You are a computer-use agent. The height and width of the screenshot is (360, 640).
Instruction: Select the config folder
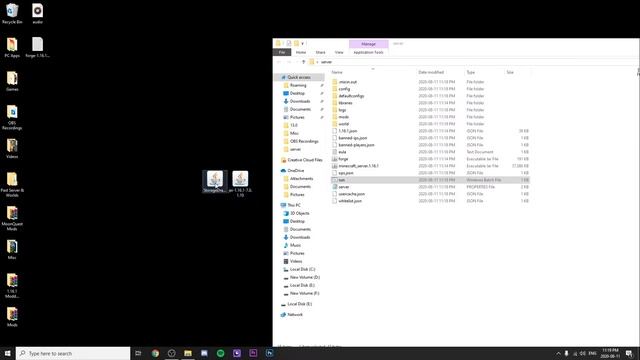tap(344, 89)
